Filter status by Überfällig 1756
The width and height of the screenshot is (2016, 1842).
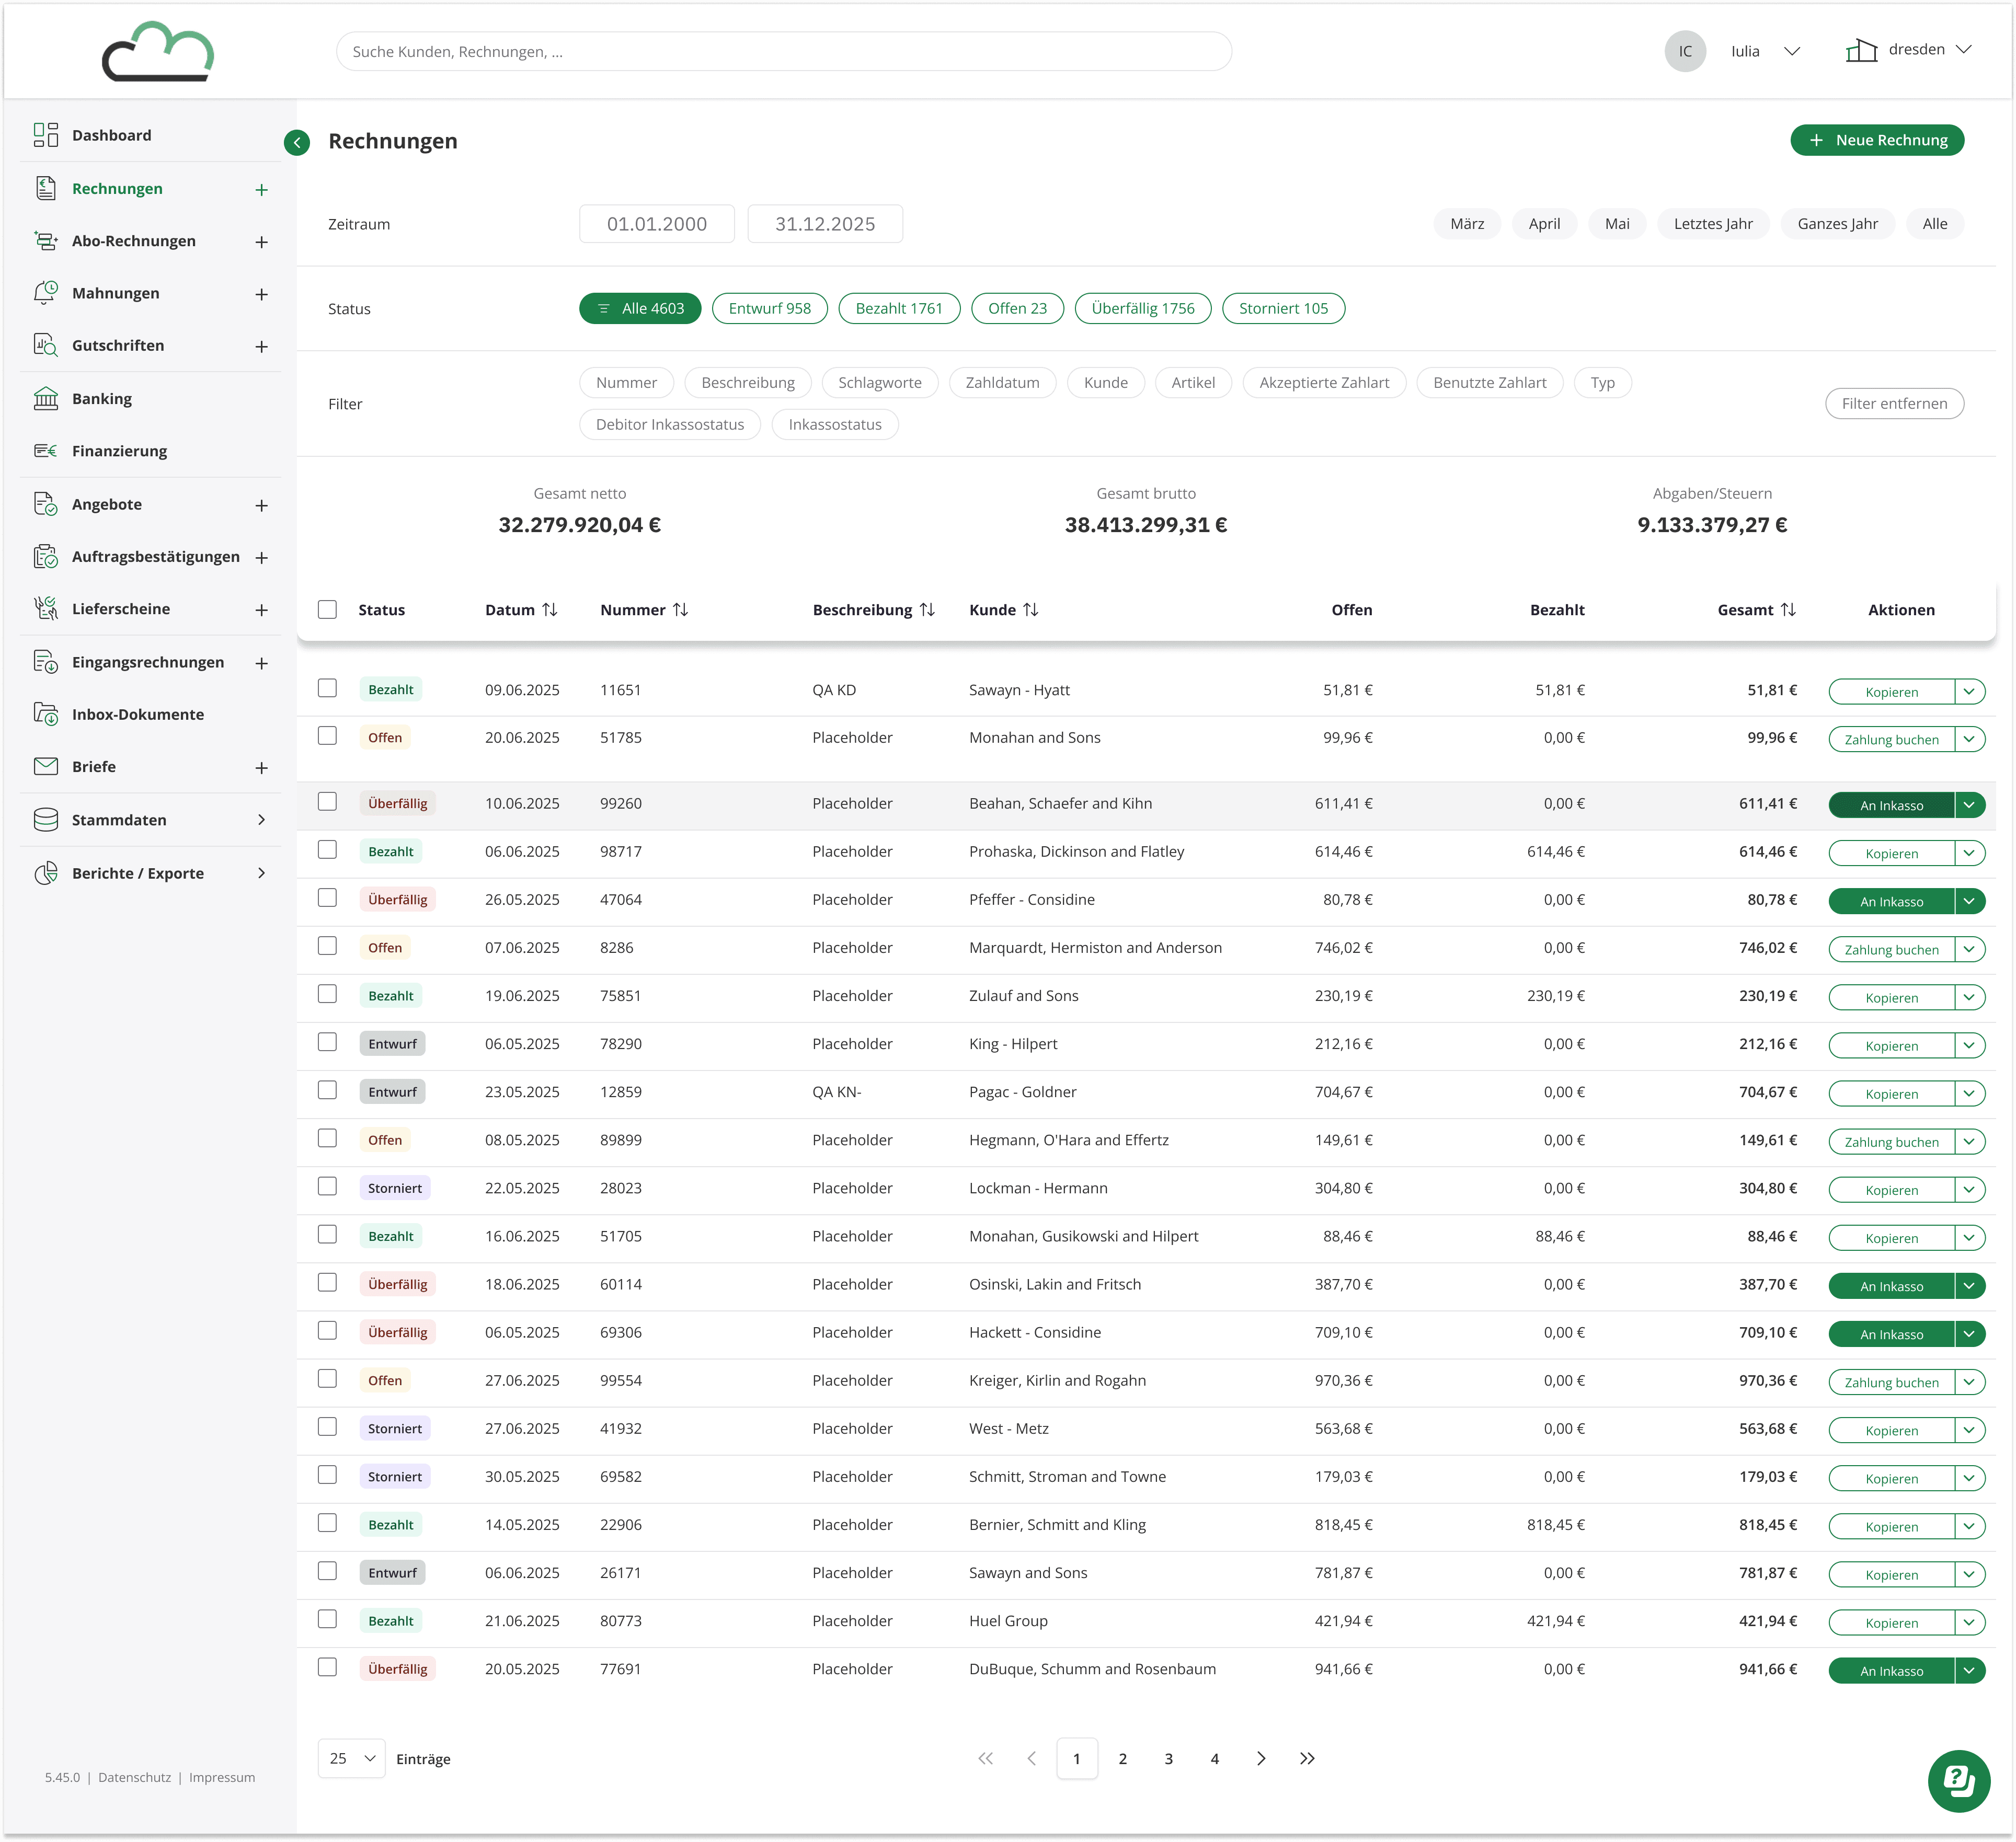click(x=1142, y=309)
